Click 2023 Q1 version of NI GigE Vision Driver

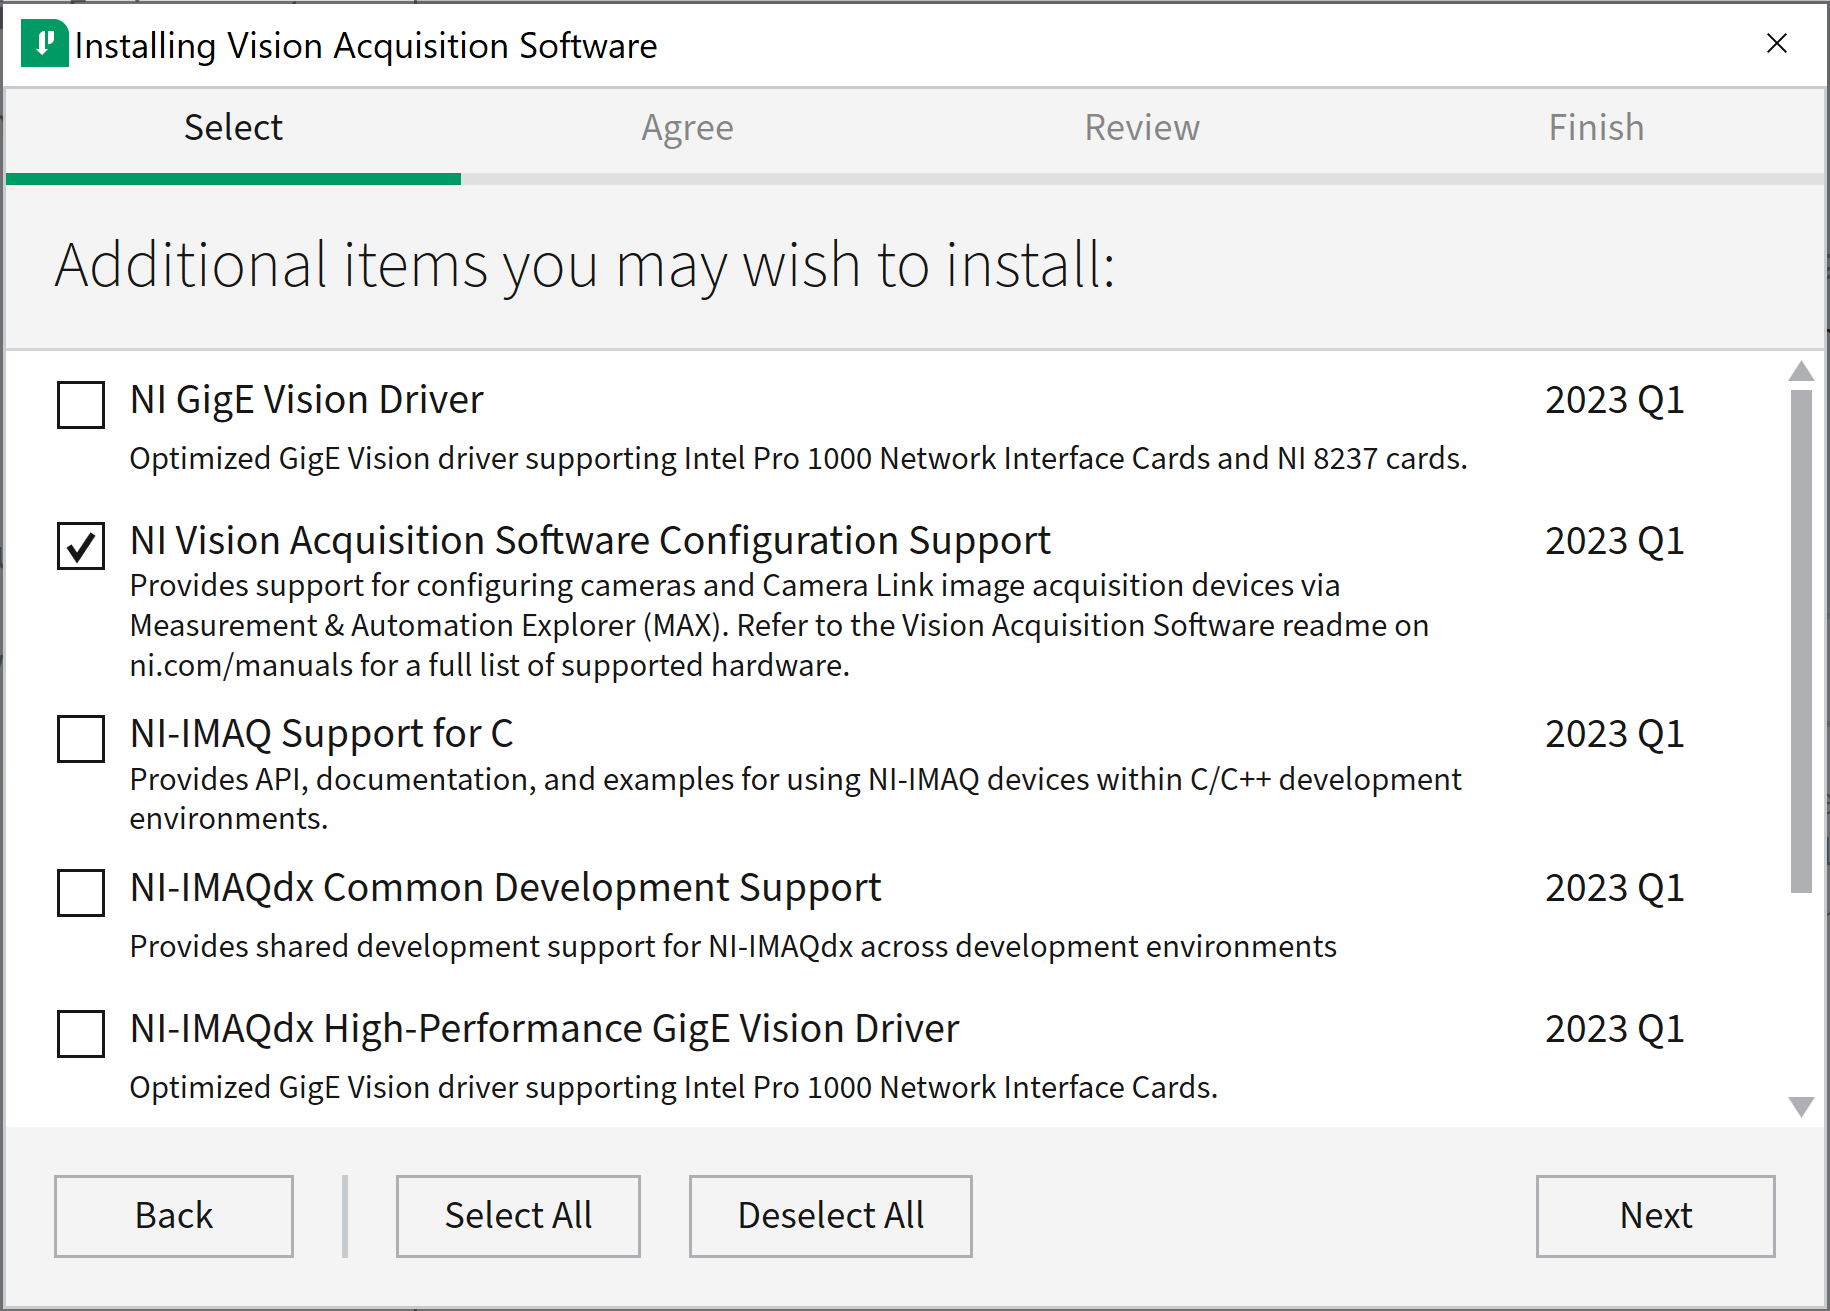pos(1614,401)
